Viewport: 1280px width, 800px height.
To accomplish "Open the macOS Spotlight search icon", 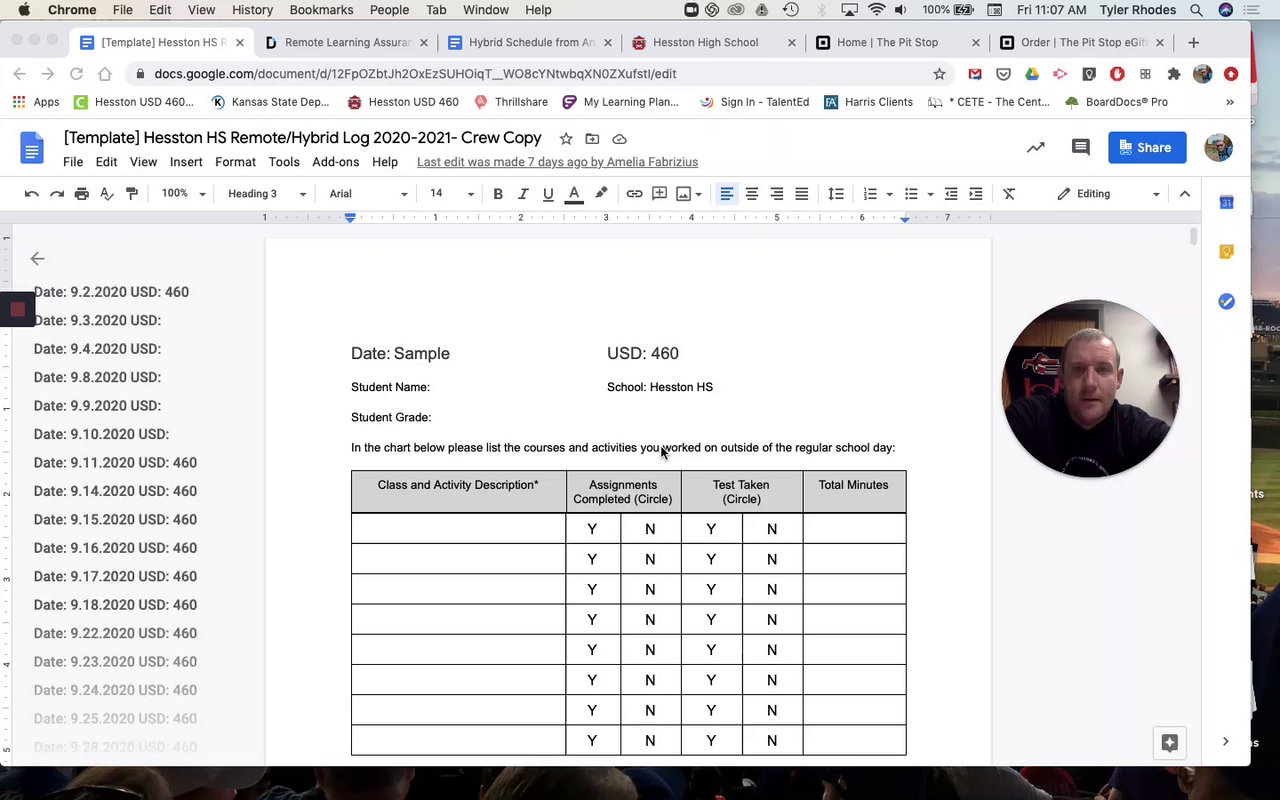I will coord(1196,10).
